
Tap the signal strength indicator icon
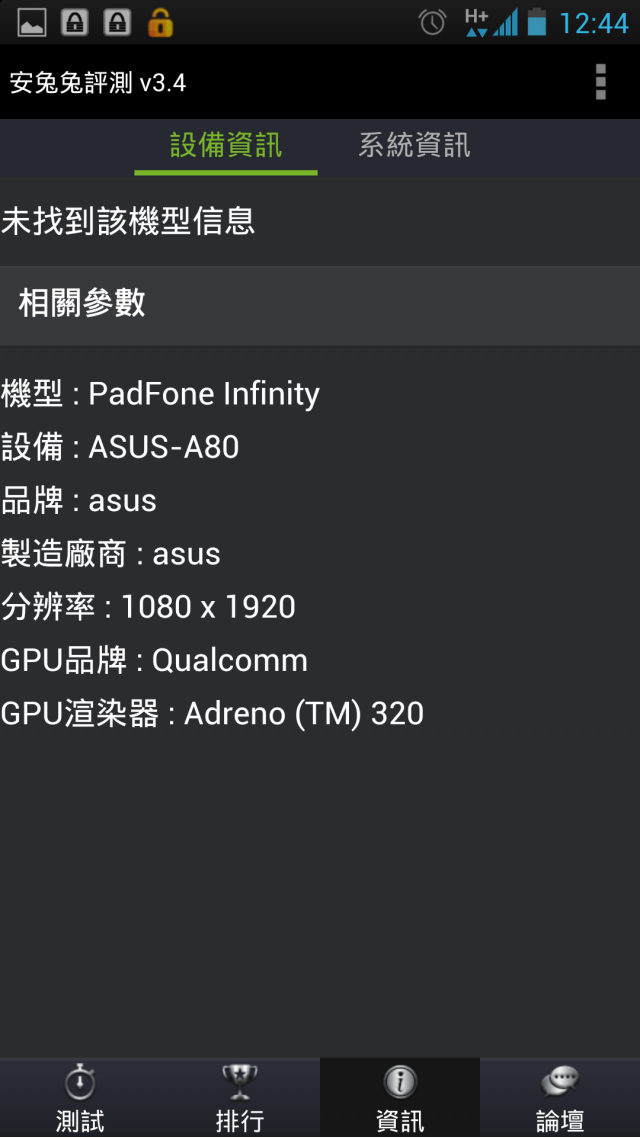click(x=506, y=22)
